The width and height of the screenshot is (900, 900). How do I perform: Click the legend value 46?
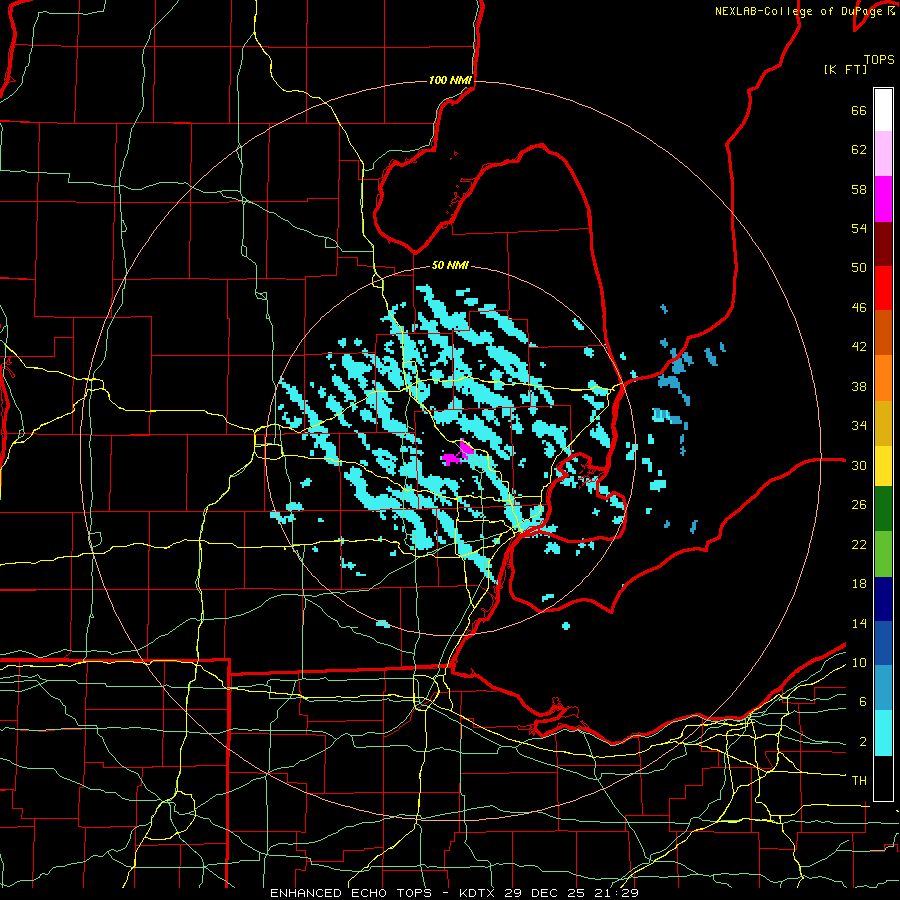click(859, 308)
